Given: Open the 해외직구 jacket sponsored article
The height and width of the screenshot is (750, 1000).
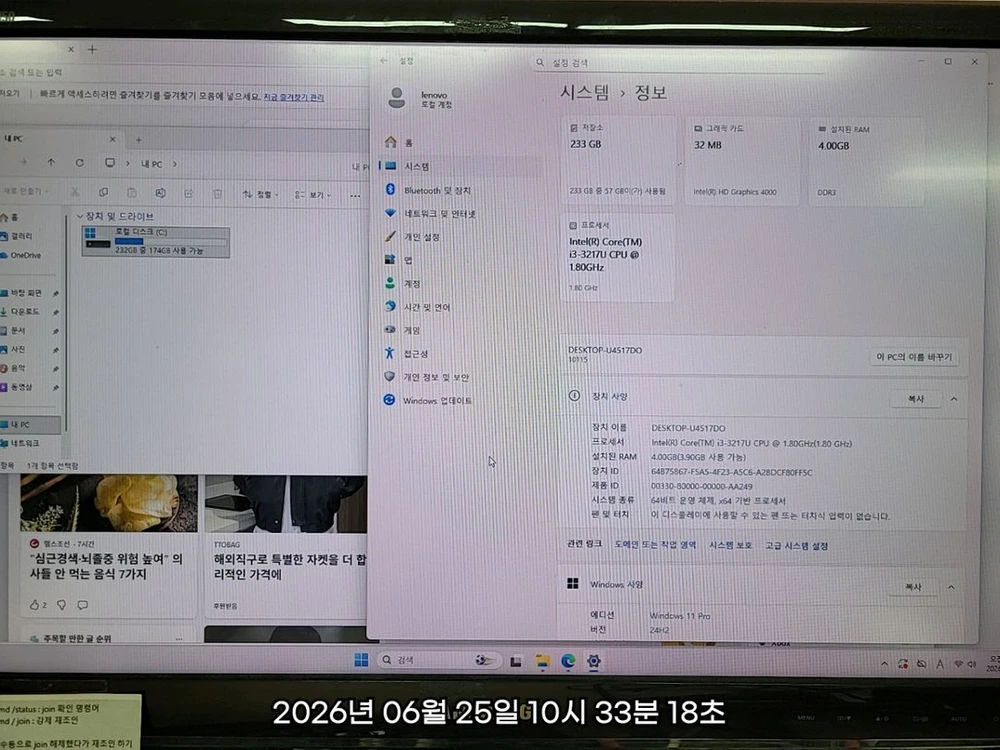Looking at the screenshot, I should click(x=290, y=567).
